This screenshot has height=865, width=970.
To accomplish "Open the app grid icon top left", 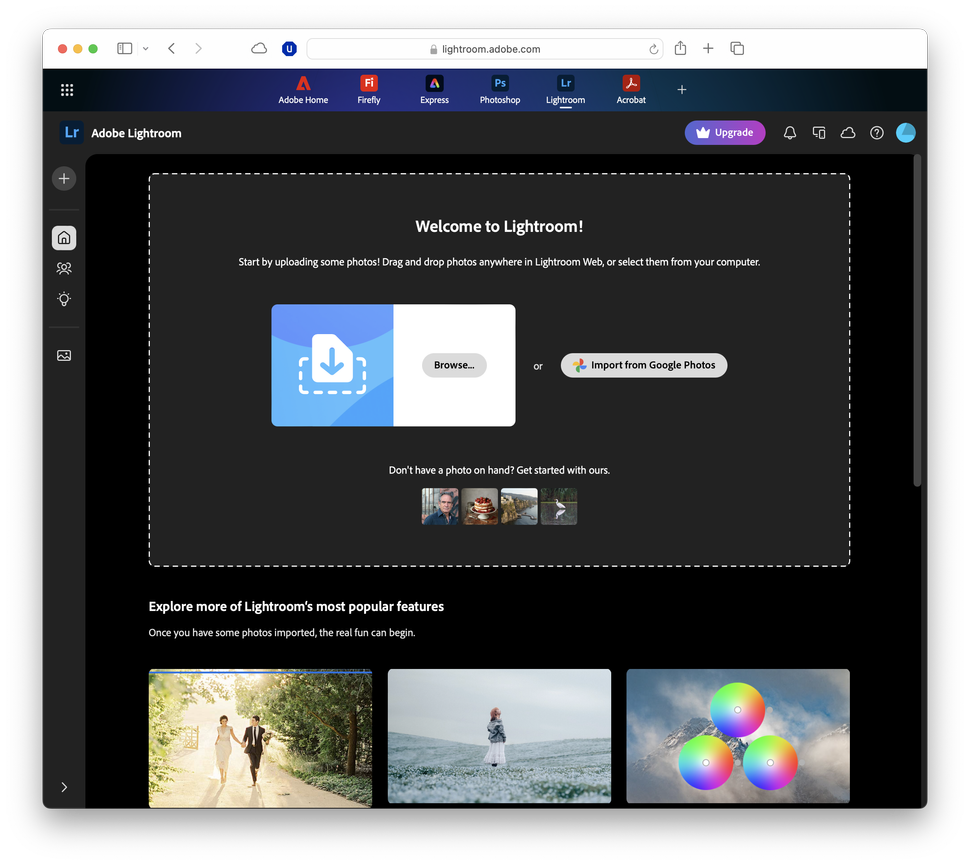I will click(x=66, y=89).
